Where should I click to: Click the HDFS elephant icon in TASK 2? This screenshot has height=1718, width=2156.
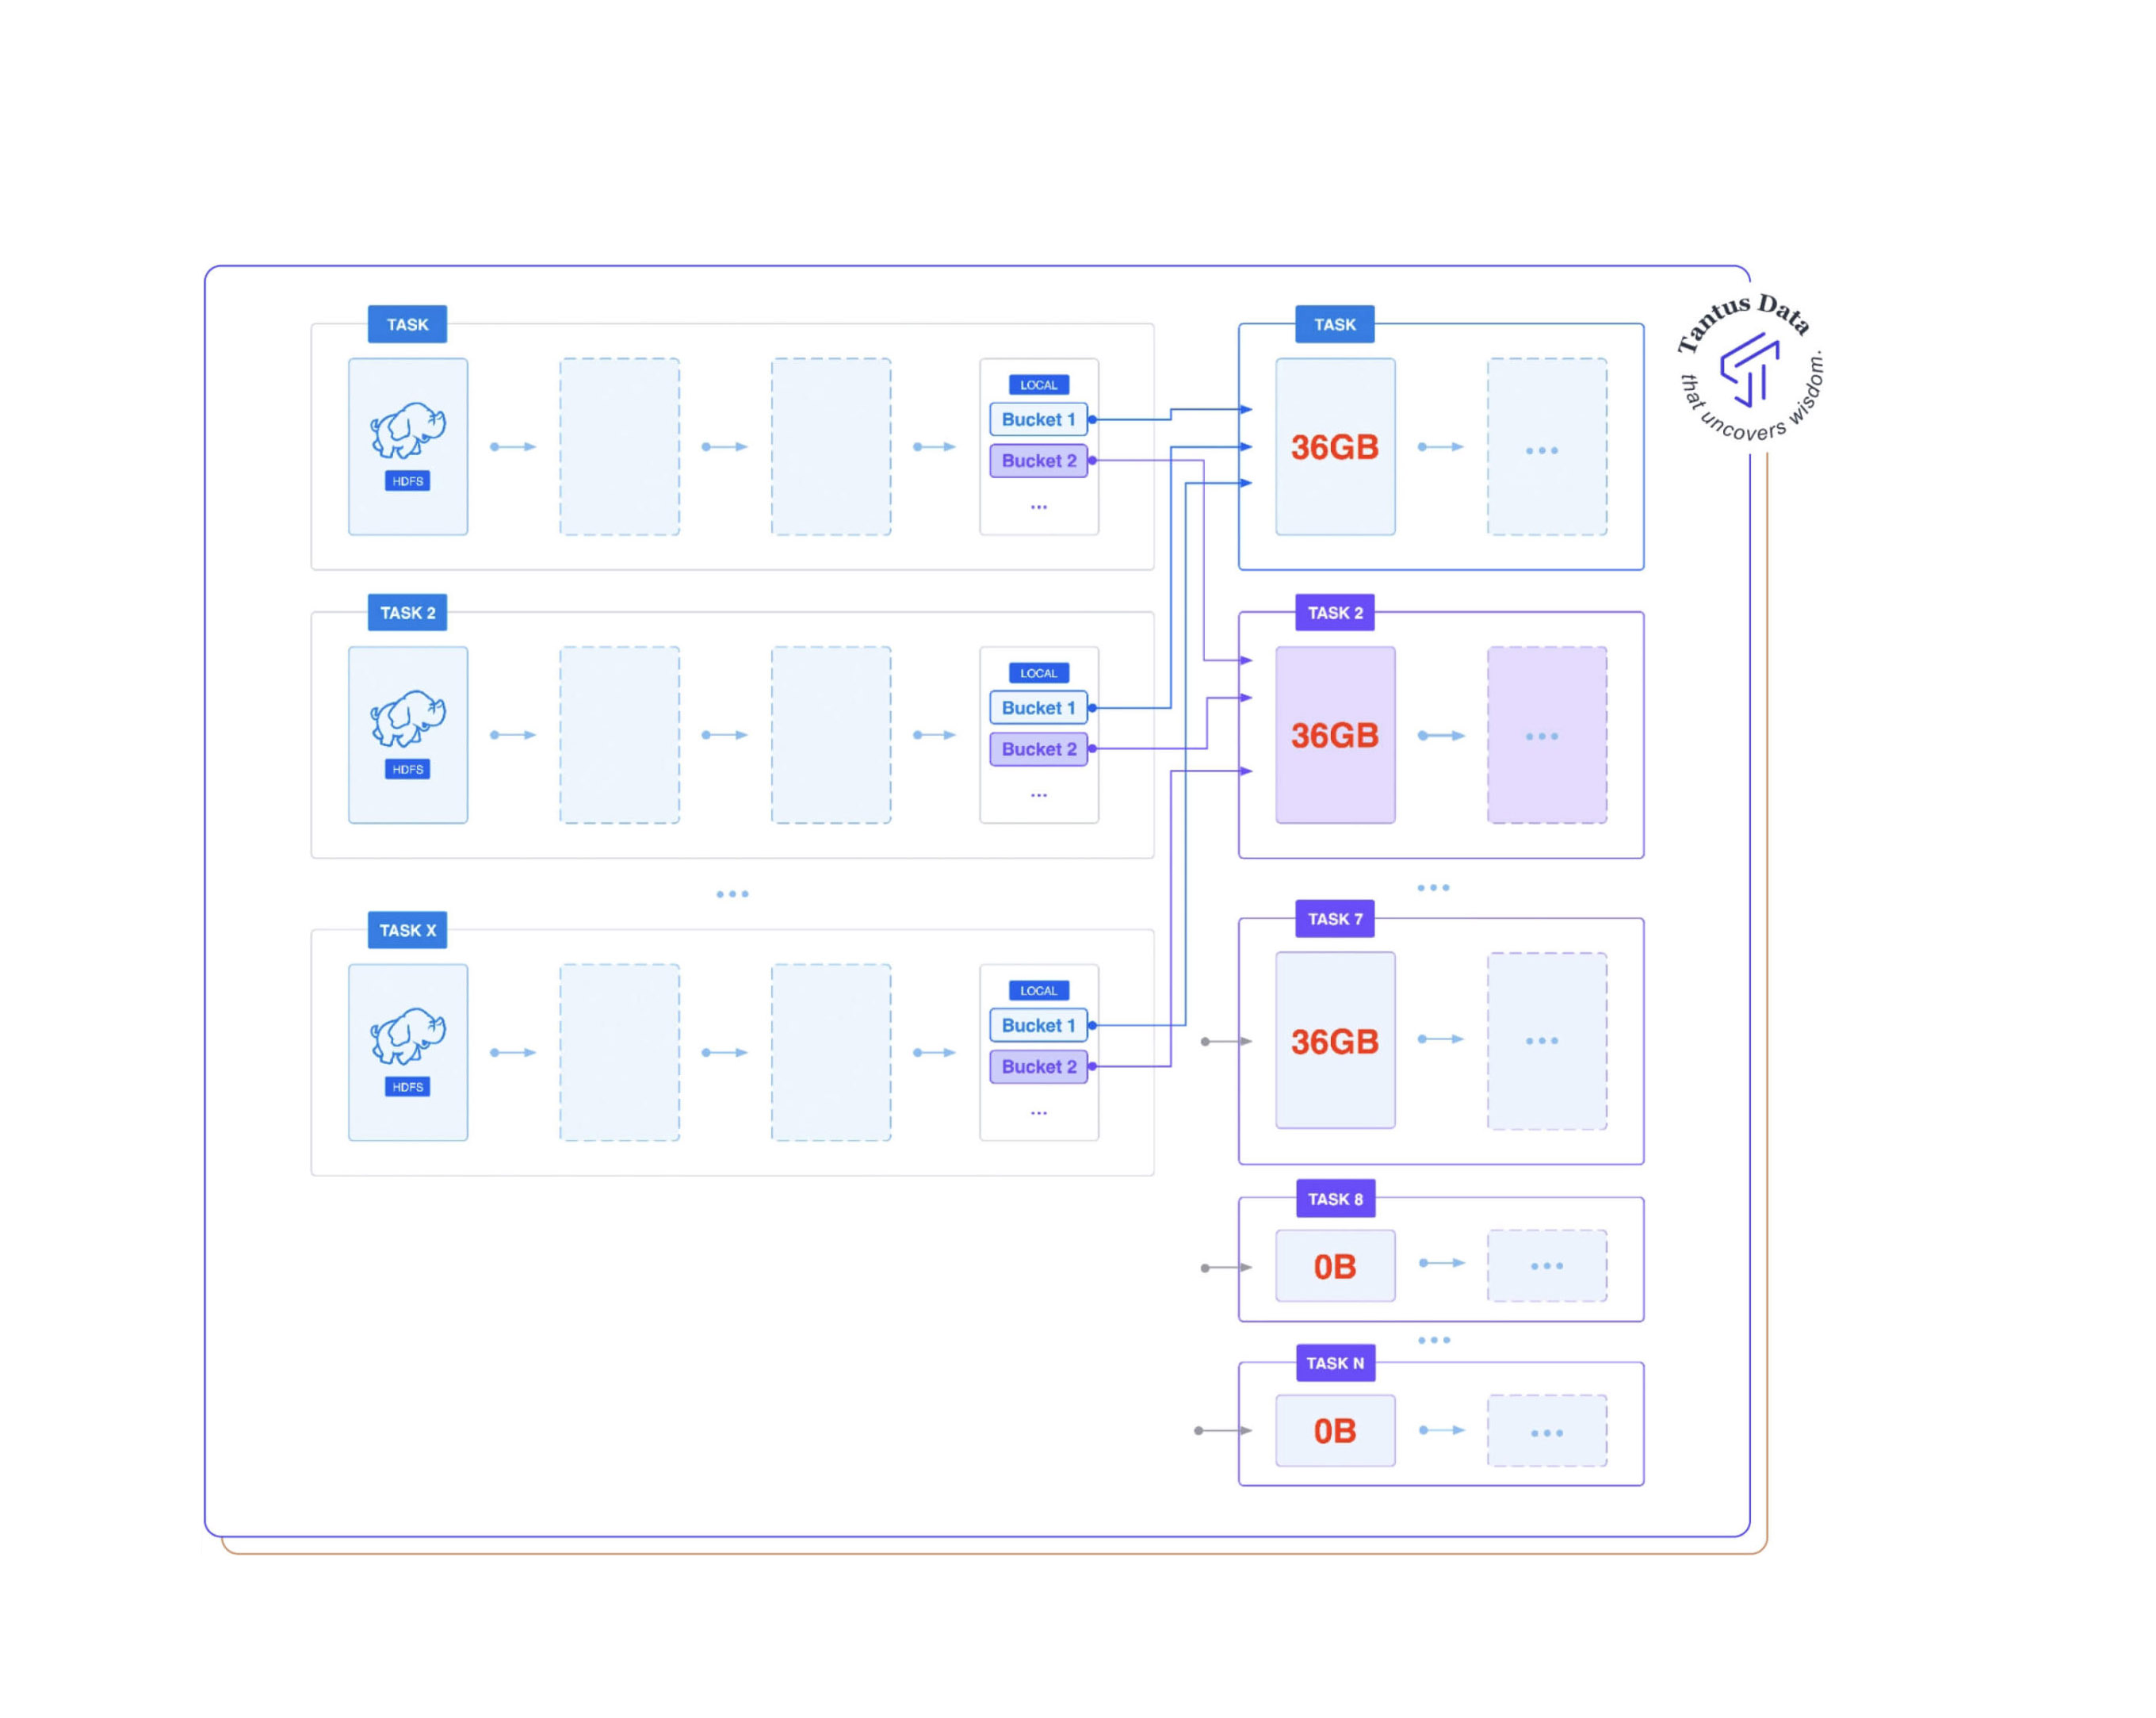click(408, 718)
